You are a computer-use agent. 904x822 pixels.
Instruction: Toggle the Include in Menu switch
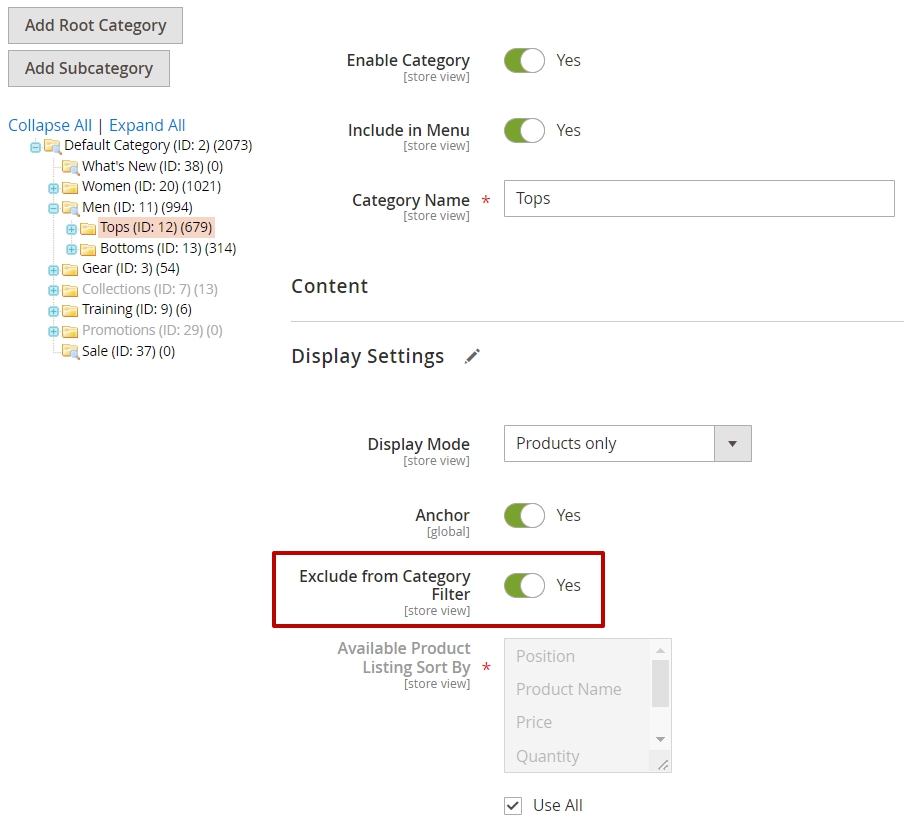(524, 130)
